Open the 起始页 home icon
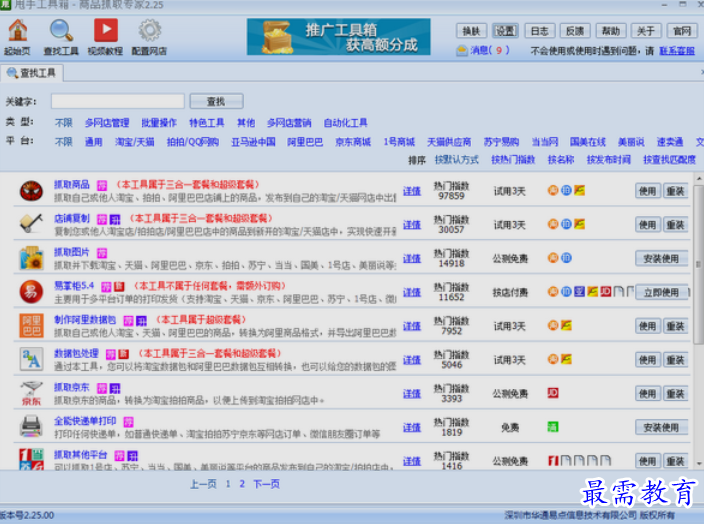The image size is (704, 524). click(18, 31)
